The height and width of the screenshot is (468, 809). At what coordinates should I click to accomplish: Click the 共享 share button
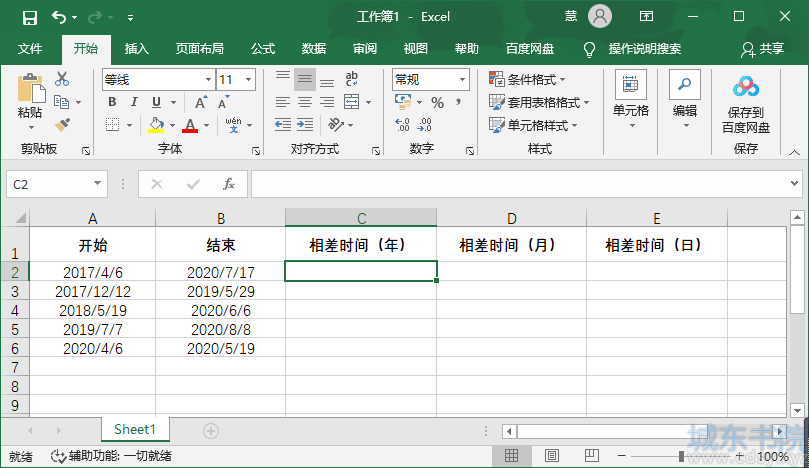point(763,49)
